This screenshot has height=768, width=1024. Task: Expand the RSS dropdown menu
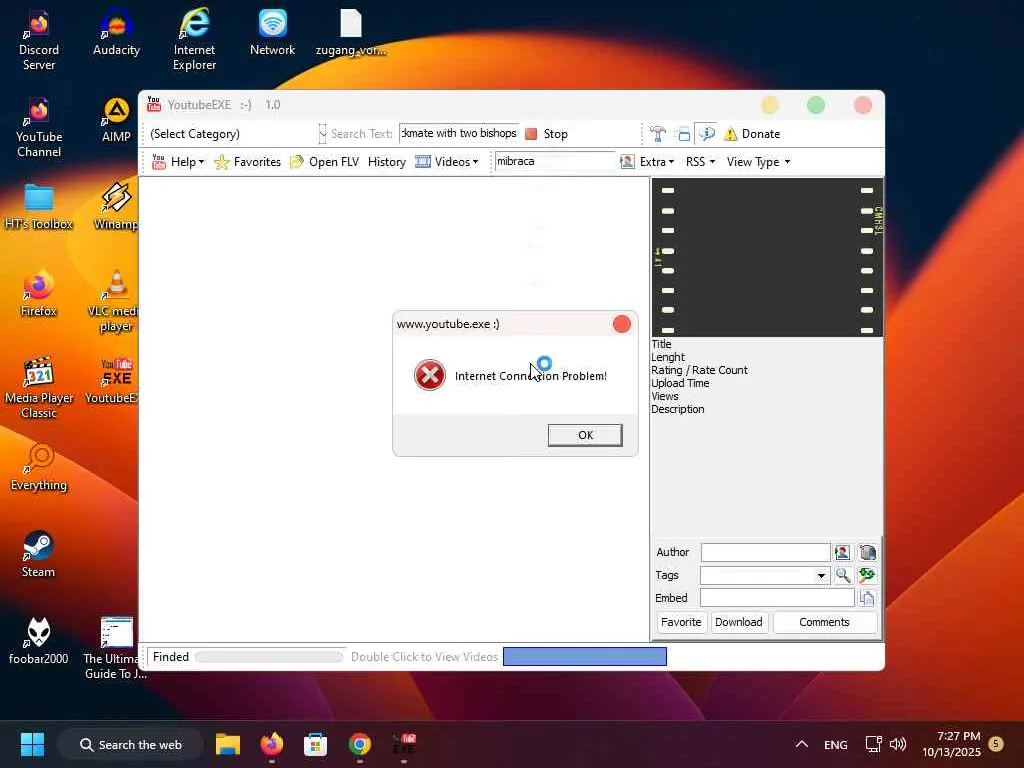click(700, 162)
